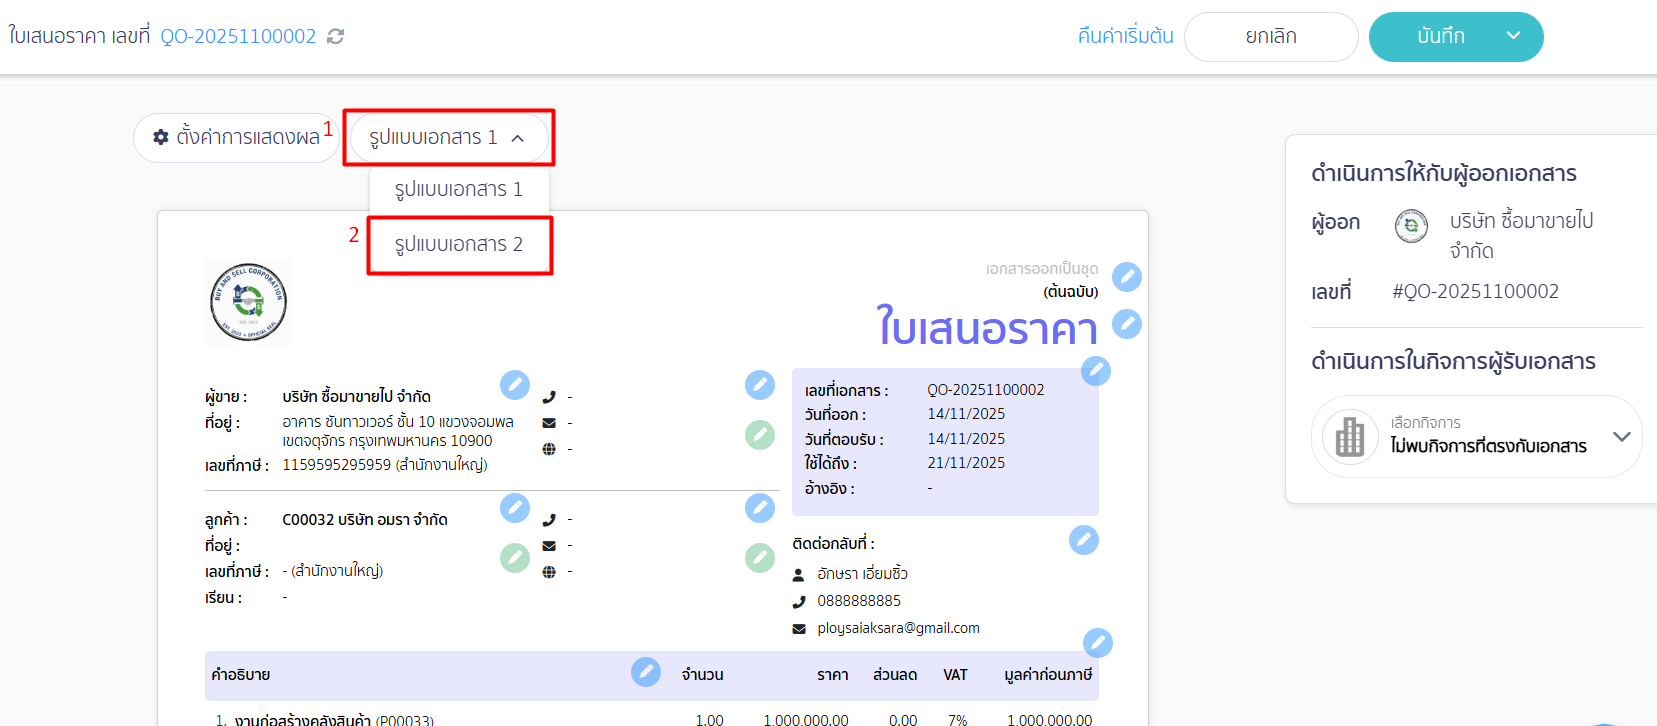Viewport: 1657px width, 726px height.
Task: Click blue pencil beside the seller phone row
Action: click(x=760, y=385)
